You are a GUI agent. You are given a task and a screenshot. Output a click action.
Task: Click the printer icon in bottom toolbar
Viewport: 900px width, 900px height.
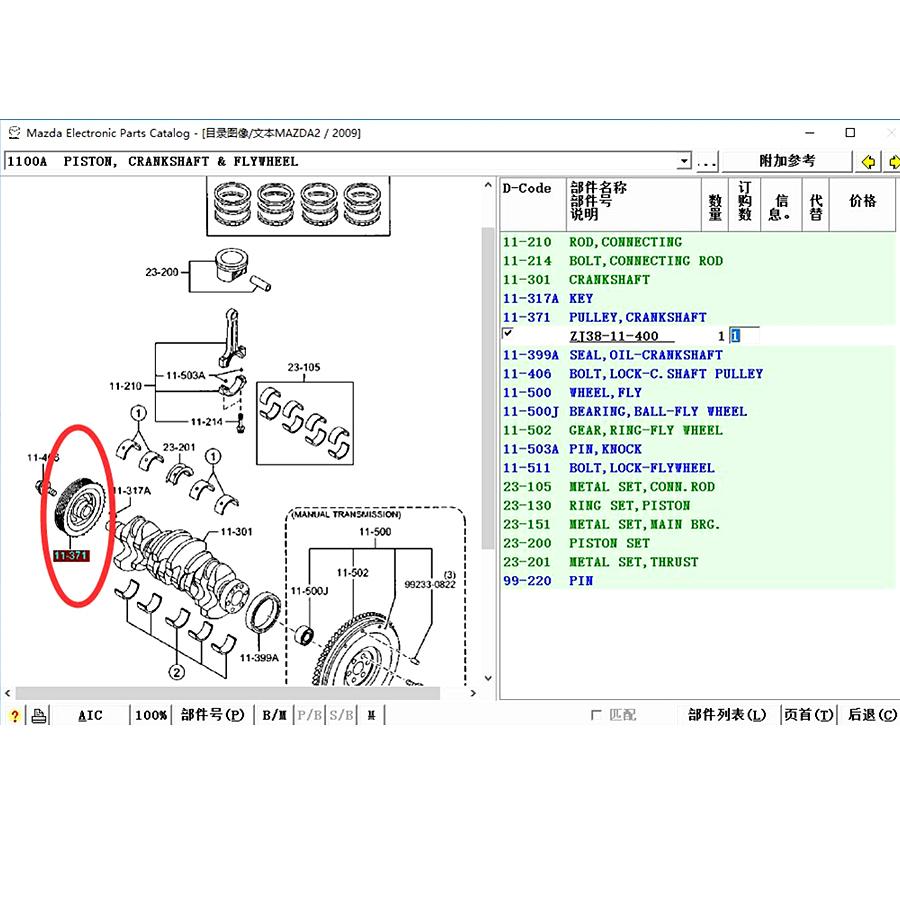click(39, 715)
